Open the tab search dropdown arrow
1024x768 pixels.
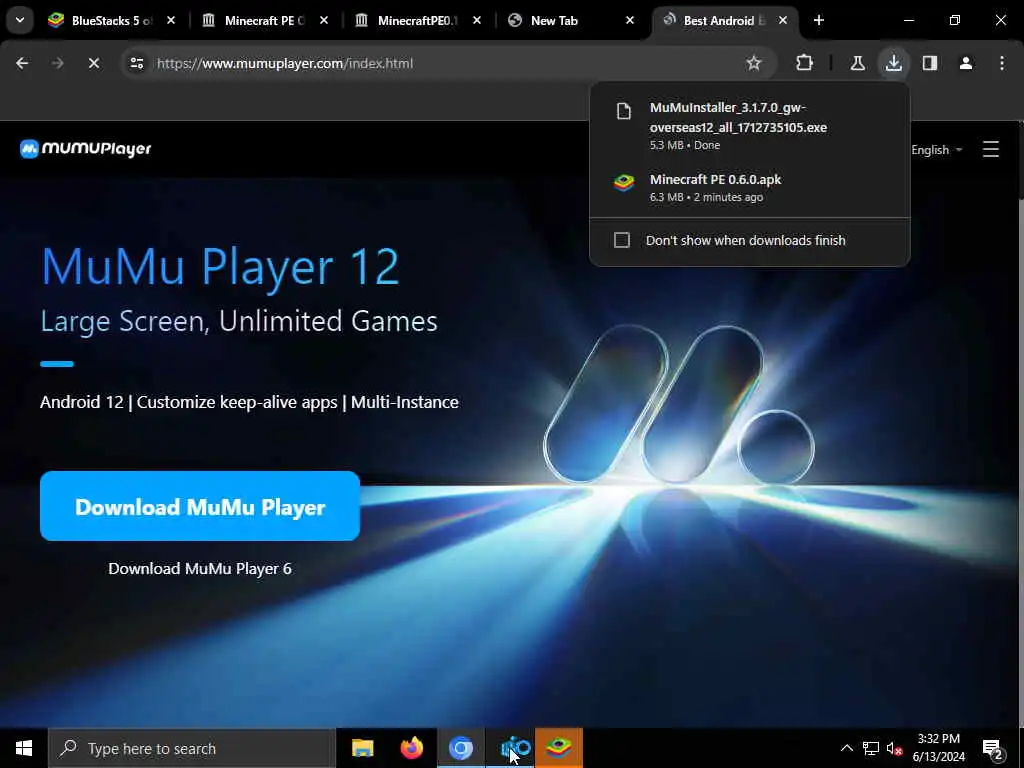click(20, 20)
